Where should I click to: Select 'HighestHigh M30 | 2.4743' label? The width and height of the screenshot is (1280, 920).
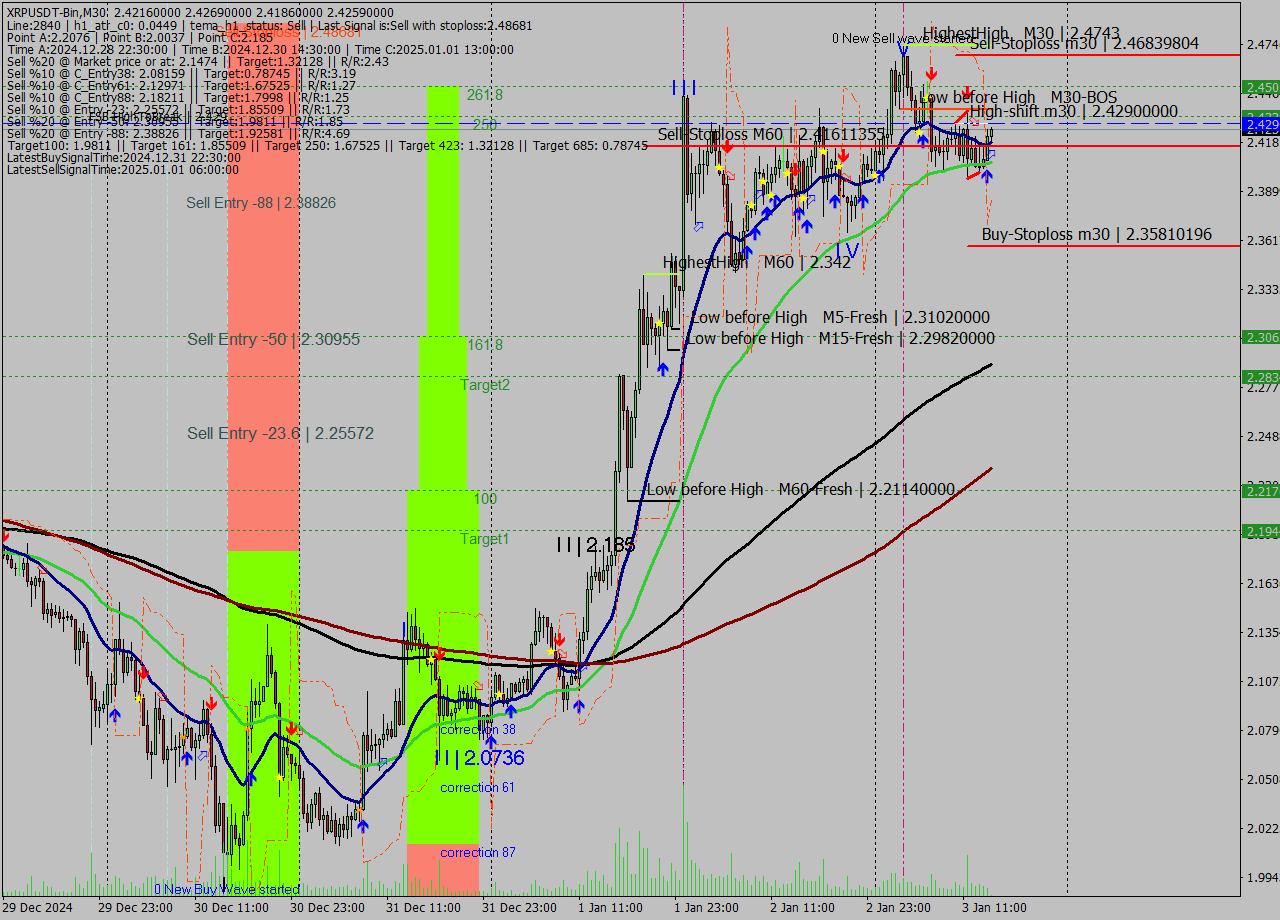click(1021, 33)
